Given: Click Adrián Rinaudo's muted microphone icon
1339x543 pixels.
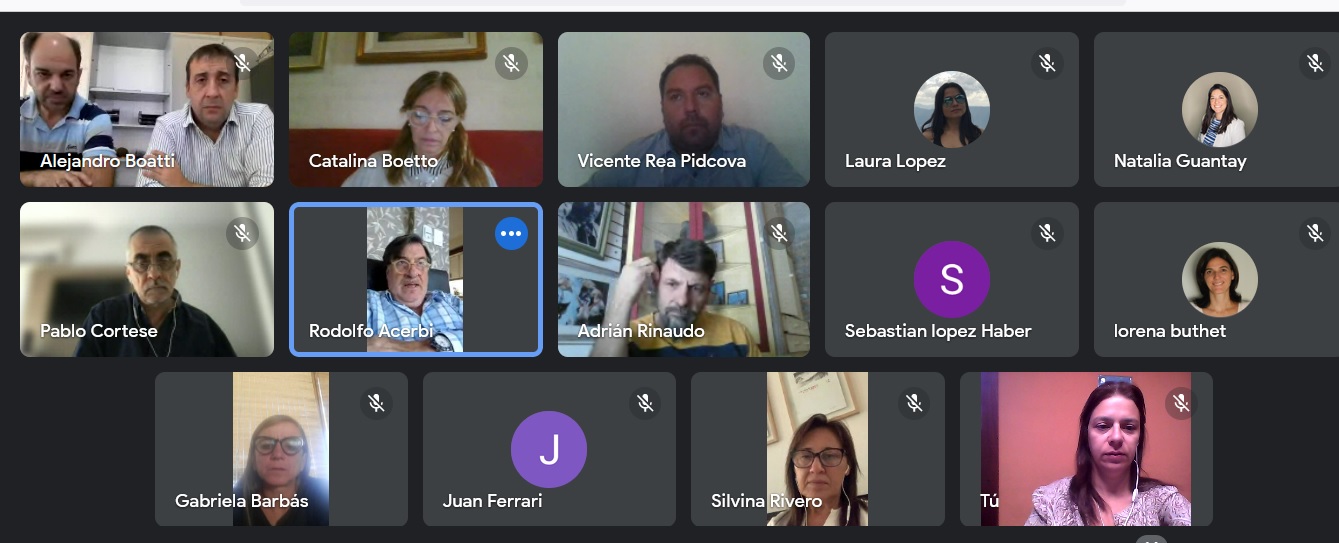Looking at the screenshot, I should (x=779, y=234).
